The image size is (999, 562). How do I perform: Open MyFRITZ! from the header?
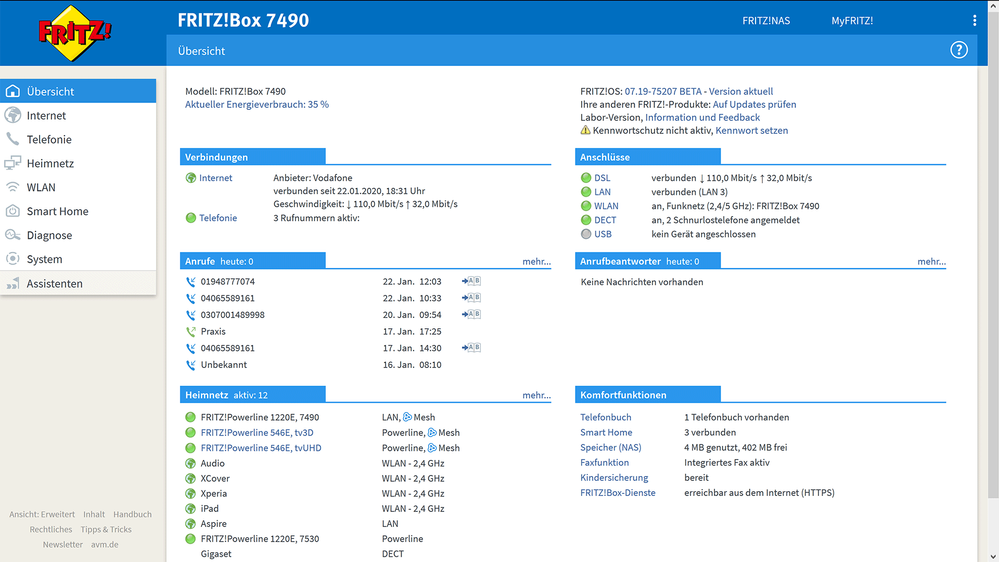point(852,20)
